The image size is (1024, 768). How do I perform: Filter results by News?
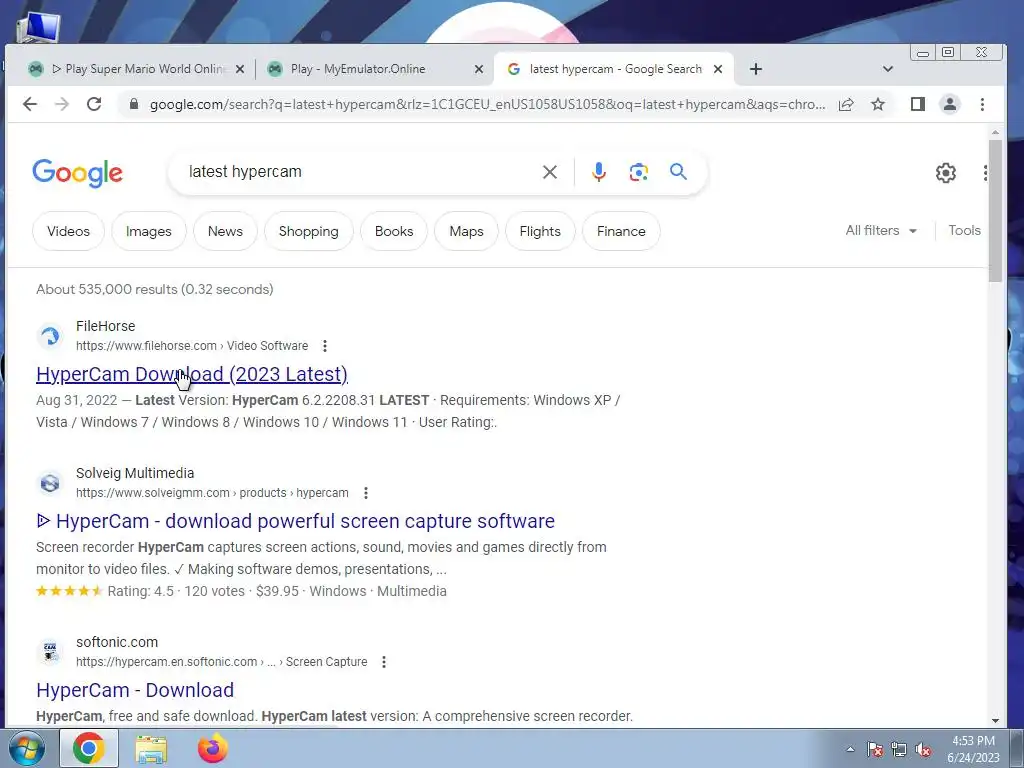[225, 231]
